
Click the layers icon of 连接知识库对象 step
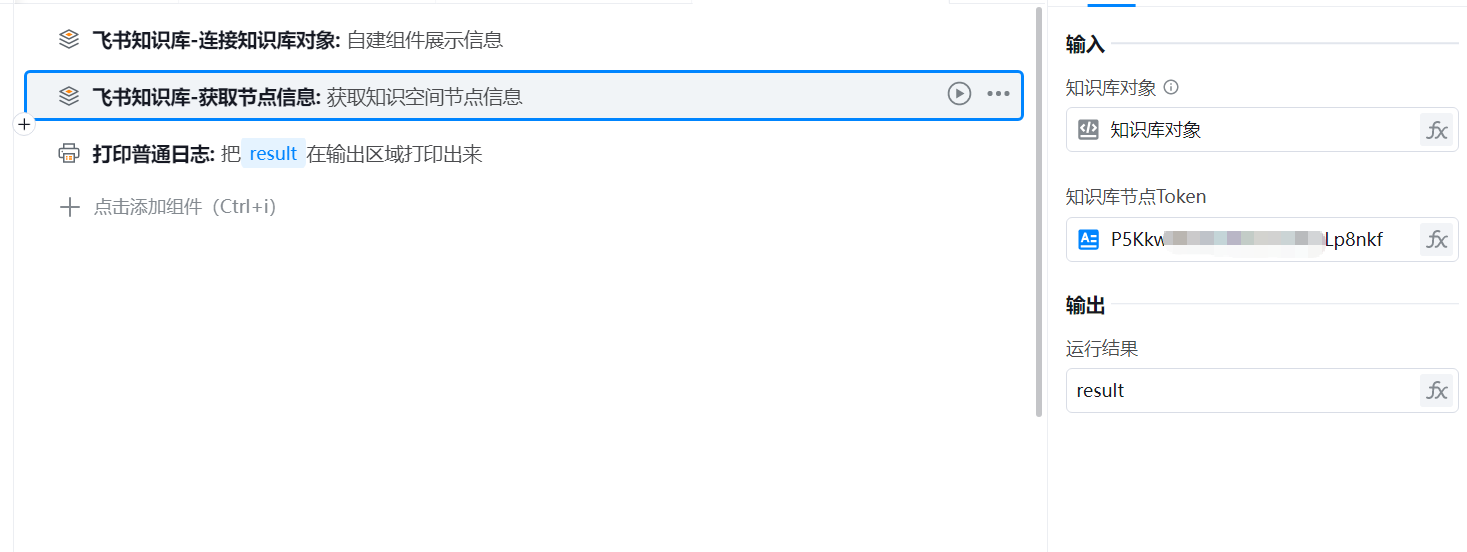tap(68, 39)
